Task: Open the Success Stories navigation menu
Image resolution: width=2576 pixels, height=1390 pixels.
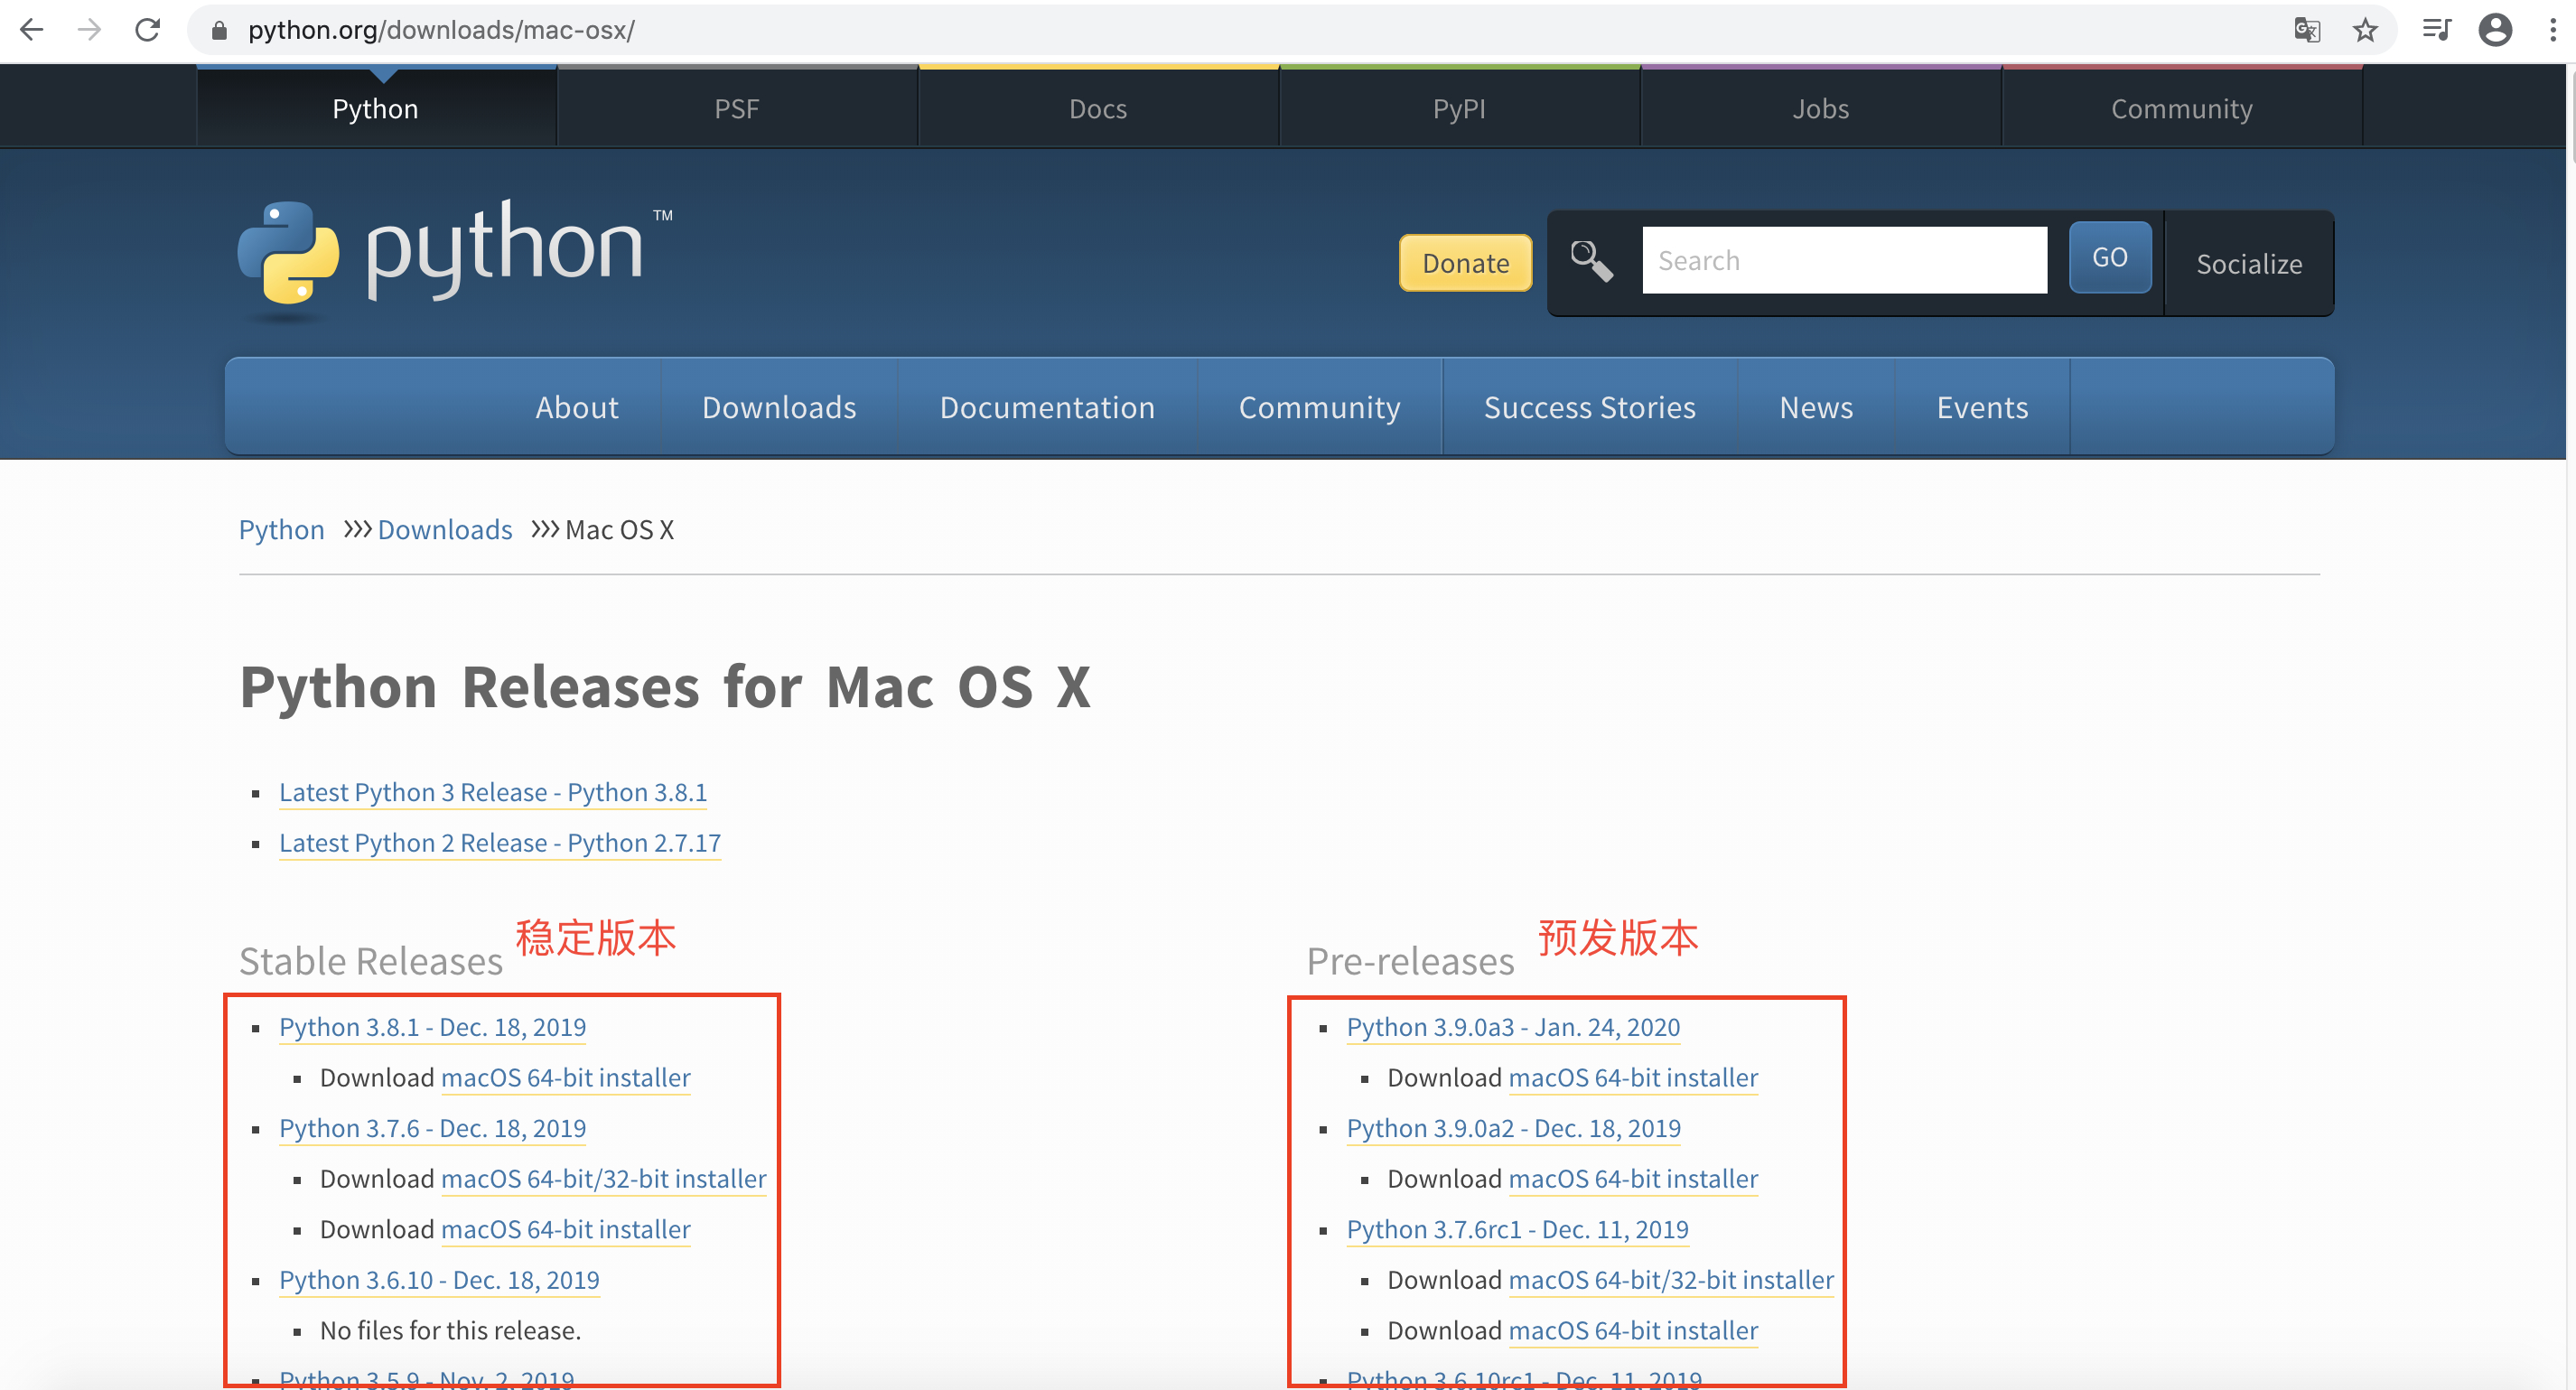Action: (1589, 407)
